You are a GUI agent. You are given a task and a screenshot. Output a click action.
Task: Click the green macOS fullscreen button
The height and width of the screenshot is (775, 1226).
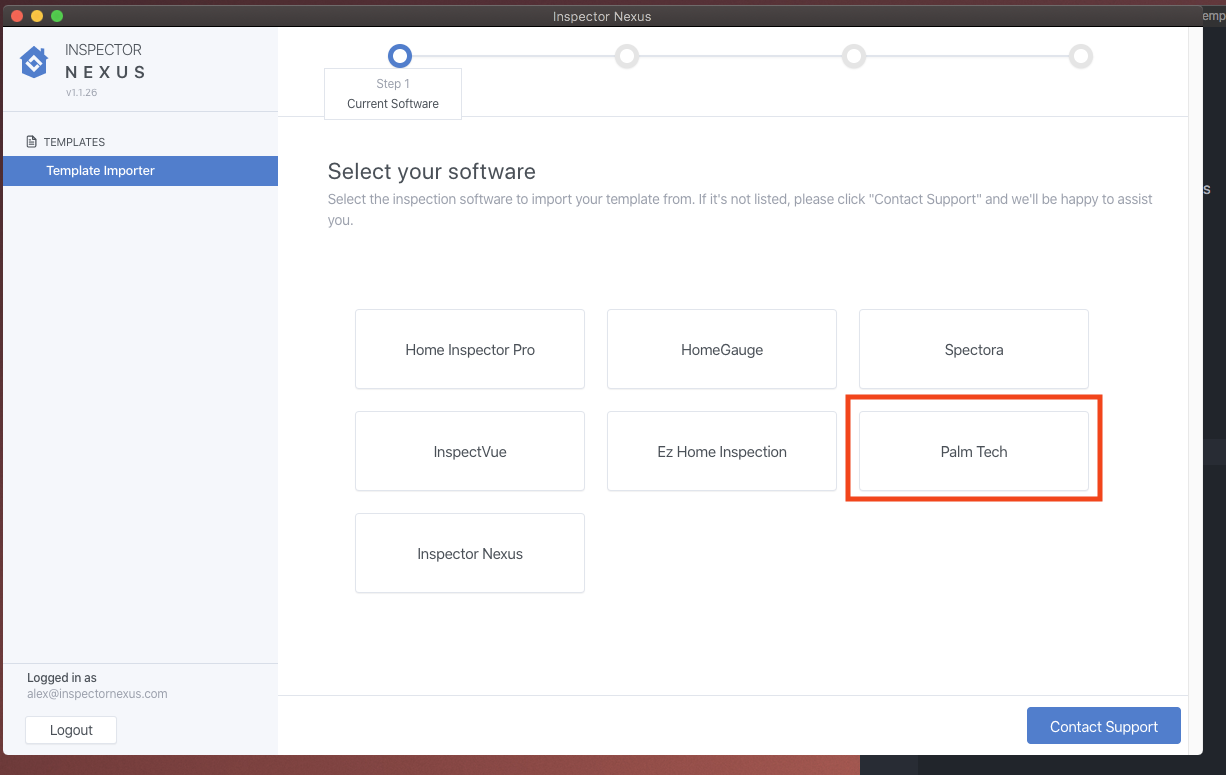57,16
